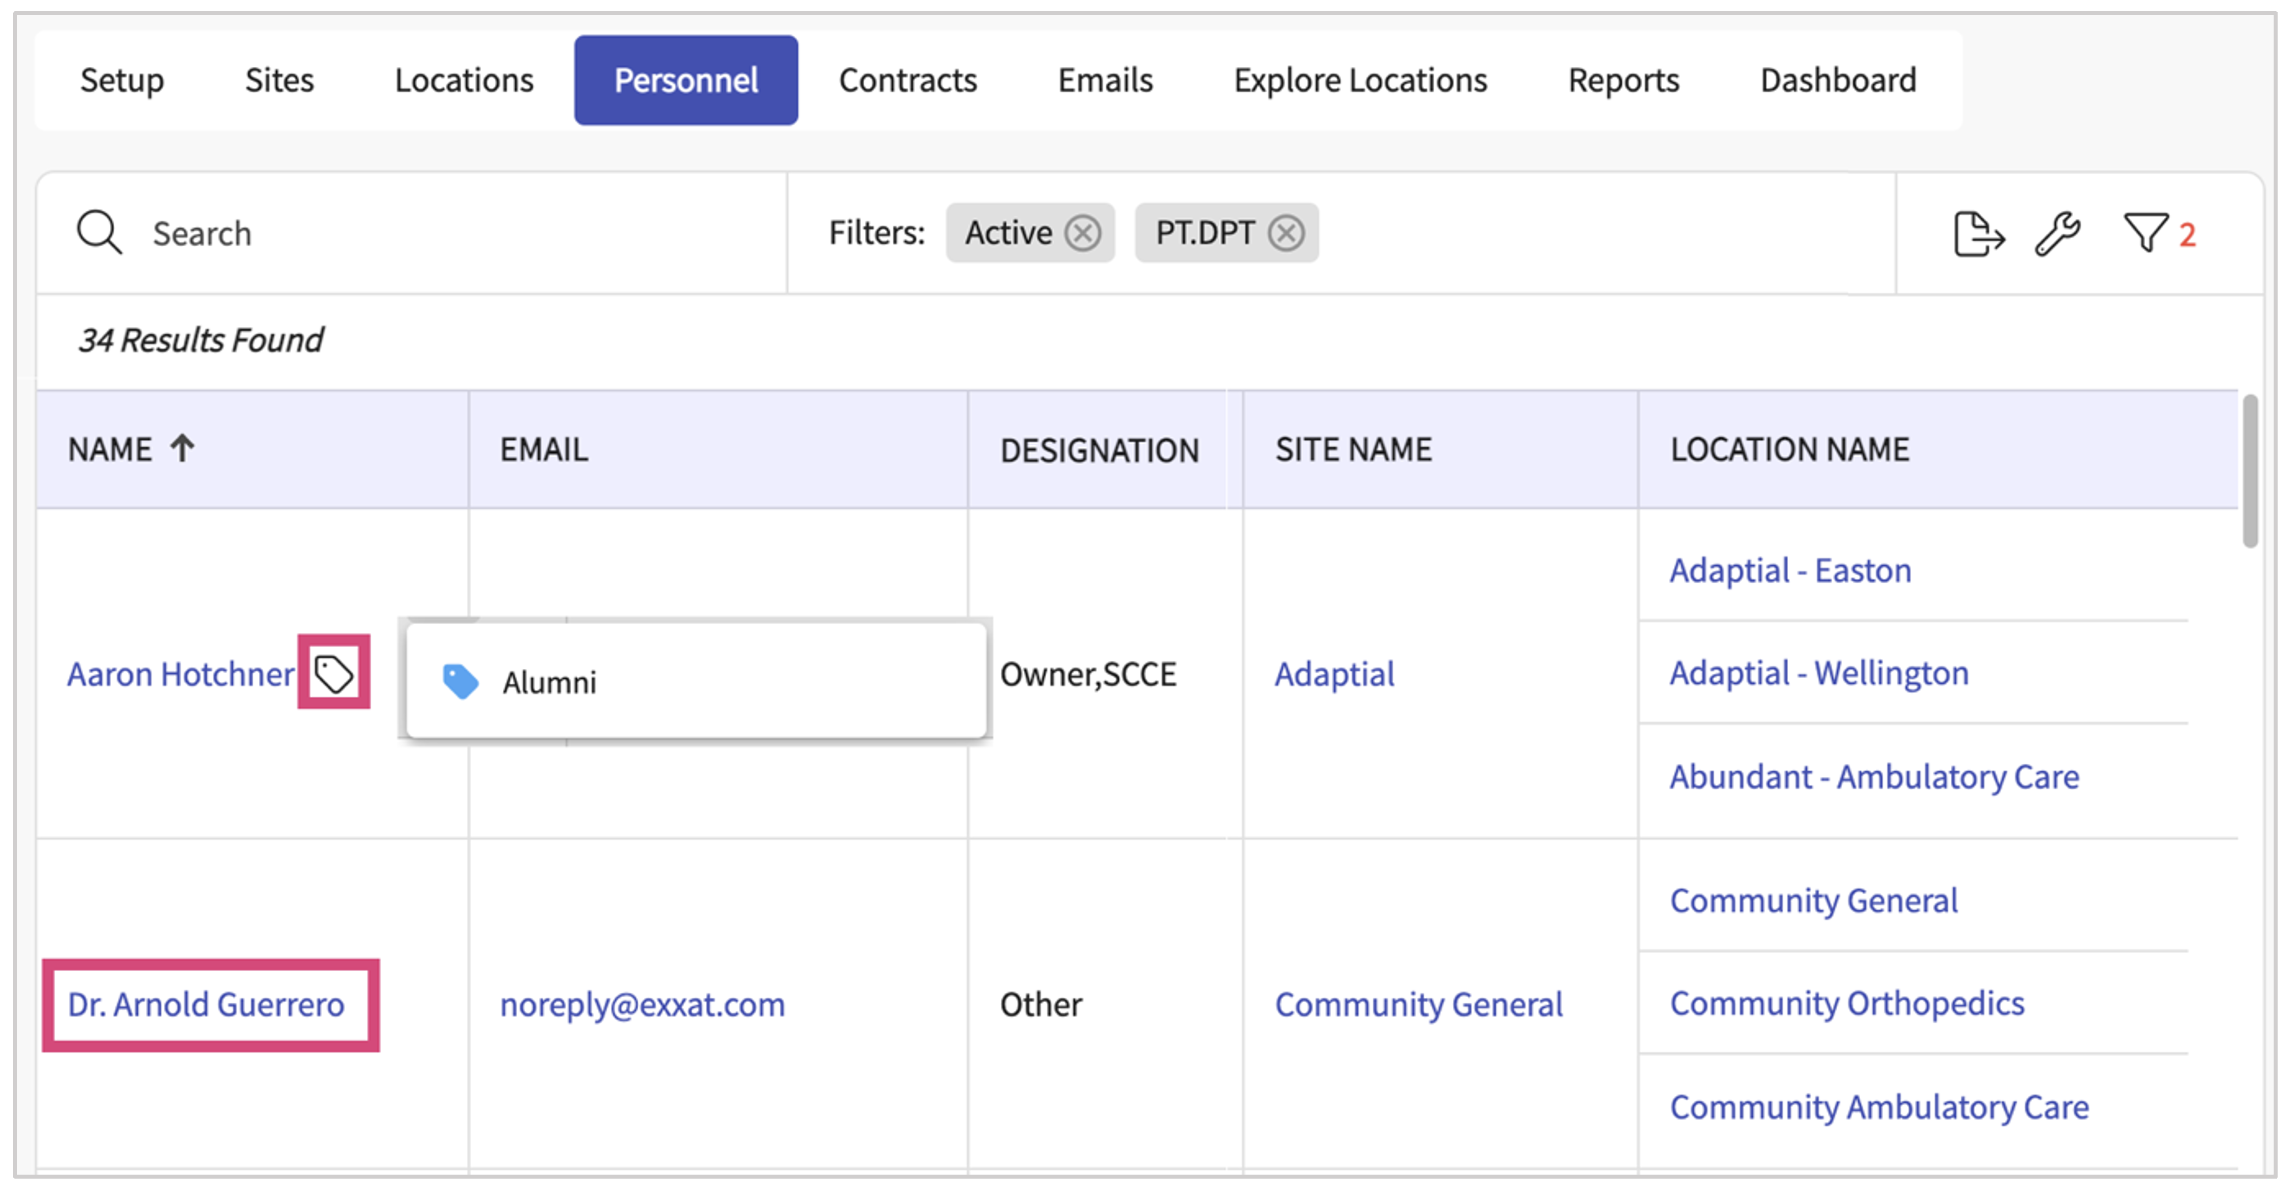Click the blue Alumni tag icon
Viewport: 2290px width, 1190px height.
pyautogui.click(x=460, y=681)
